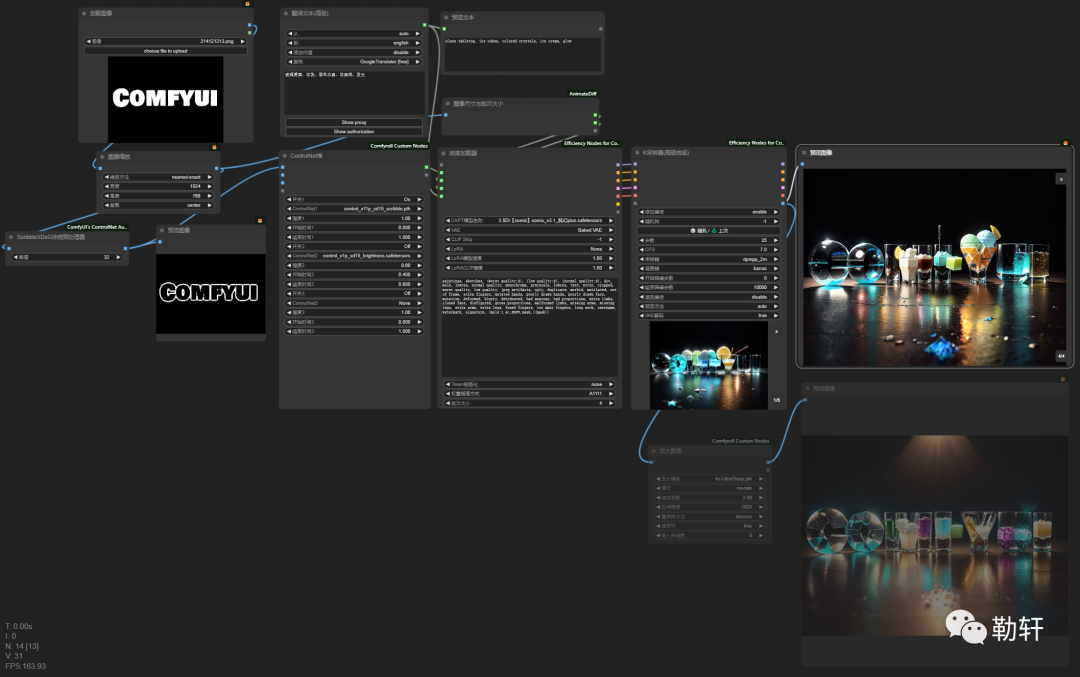Open the VAE Baked VAE dropdown
Screen dimensions: 1080x677
tap(529, 230)
